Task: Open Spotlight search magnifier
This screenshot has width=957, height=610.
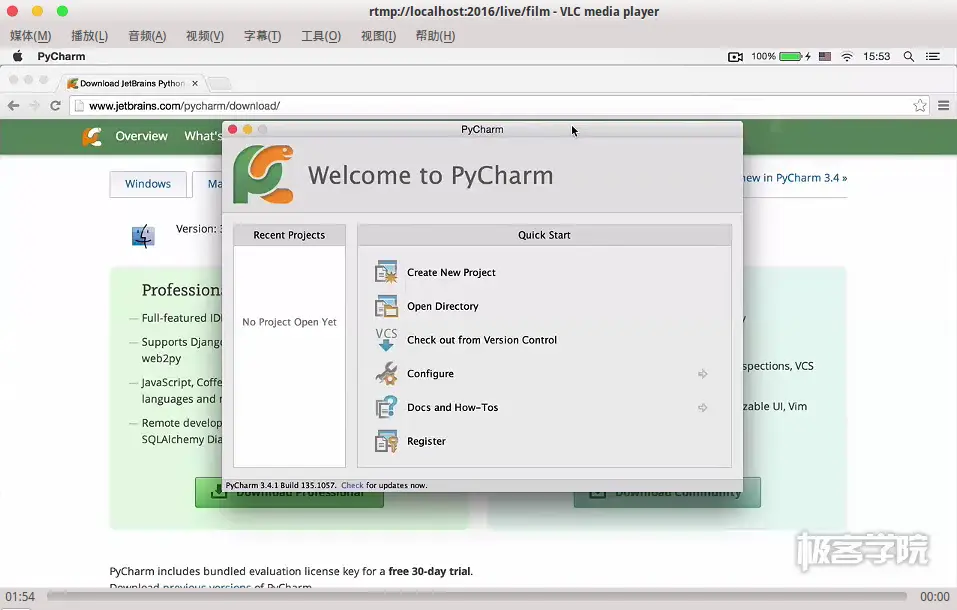Action: tap(909, 56)
